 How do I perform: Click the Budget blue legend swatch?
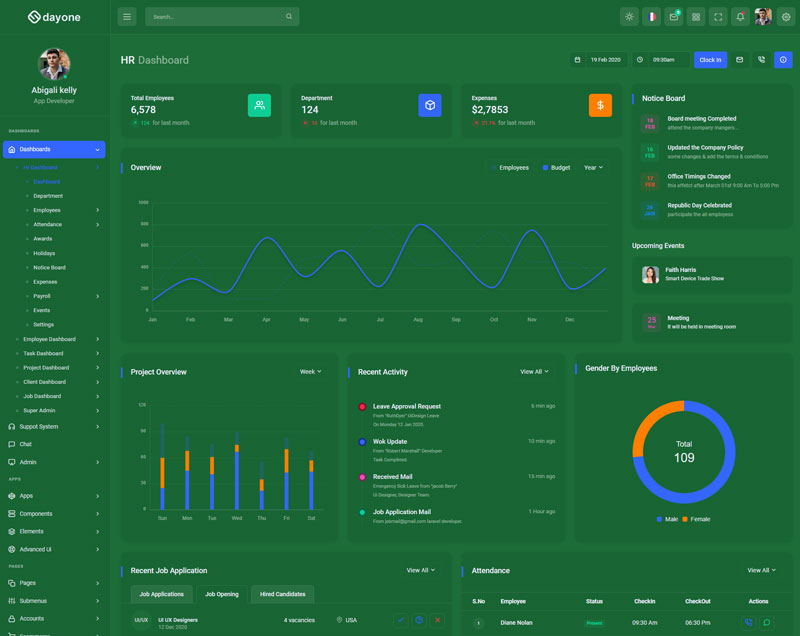[x=545, y=168]
